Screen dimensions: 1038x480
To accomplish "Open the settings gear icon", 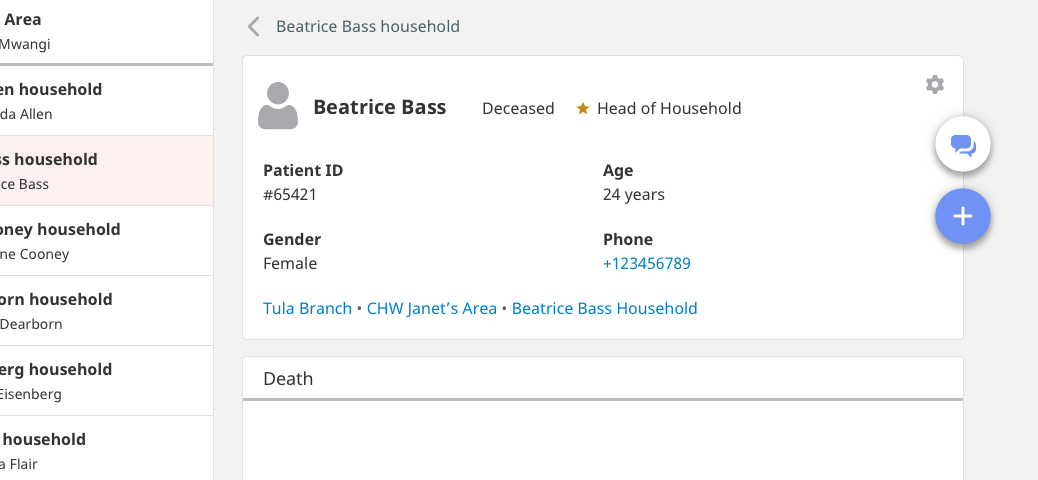I will click(935, 85).
